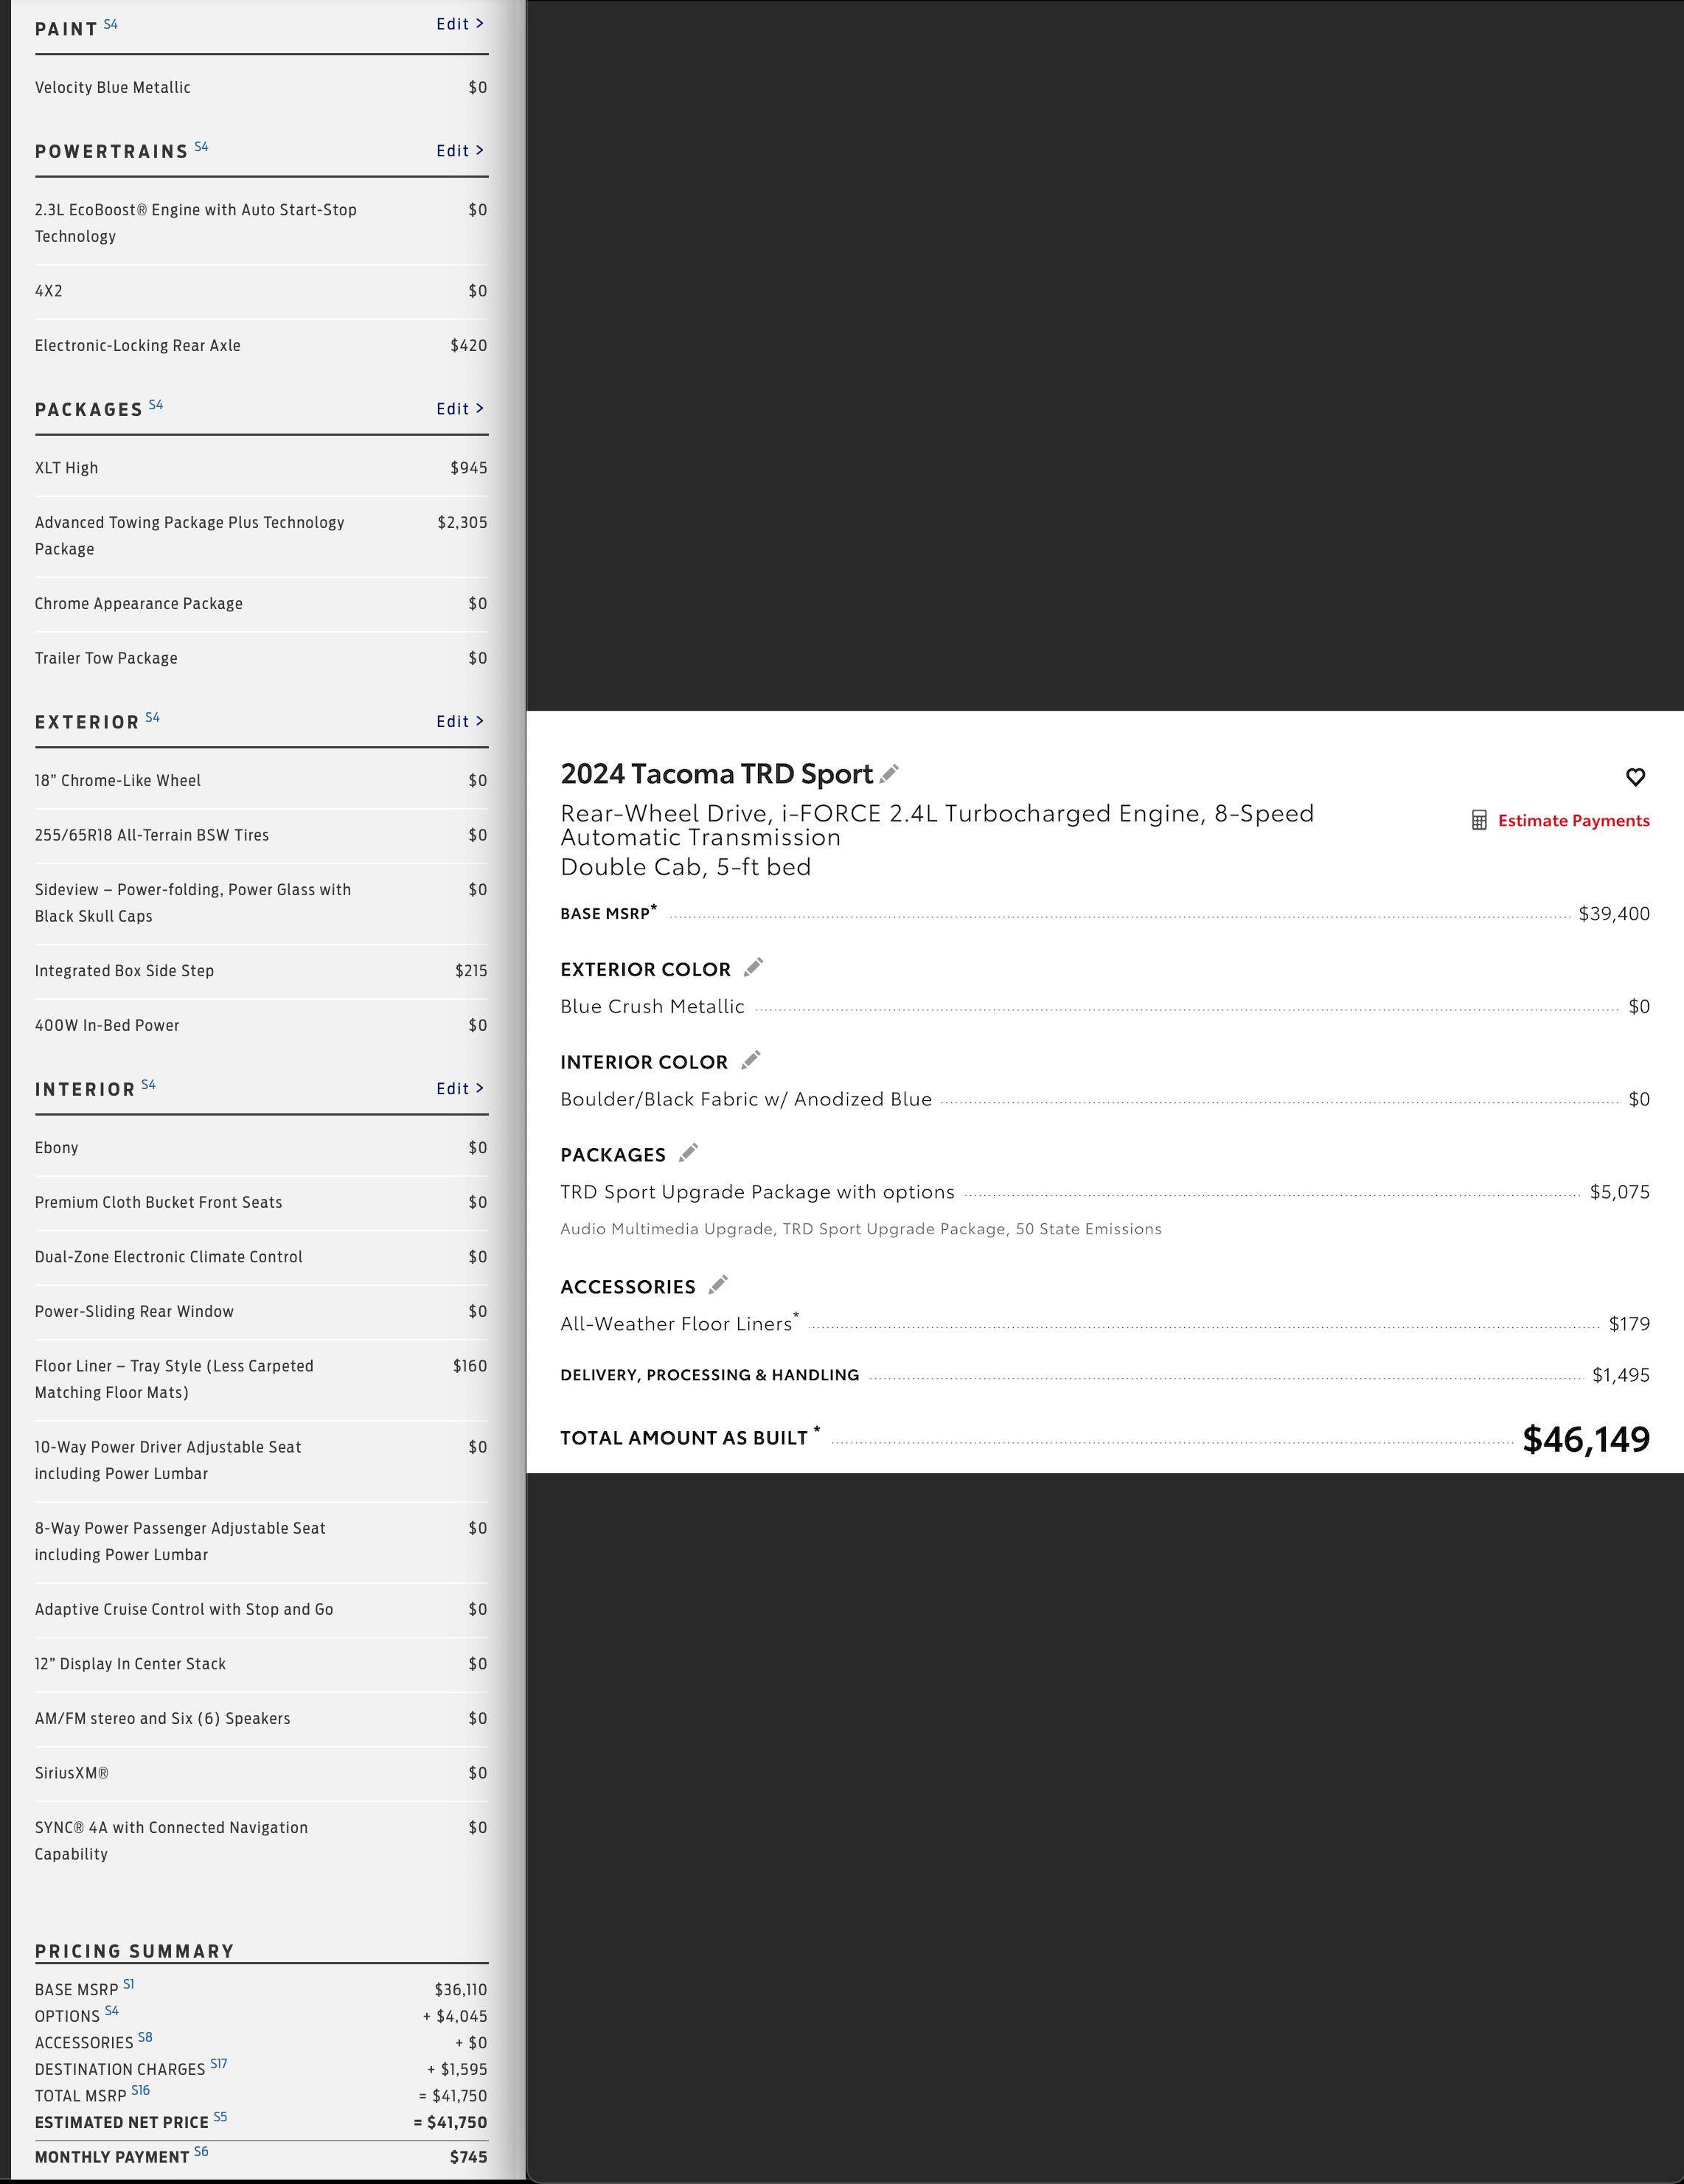Click the All-Weather Floor Liners accessory line

coord(1105,1323)
